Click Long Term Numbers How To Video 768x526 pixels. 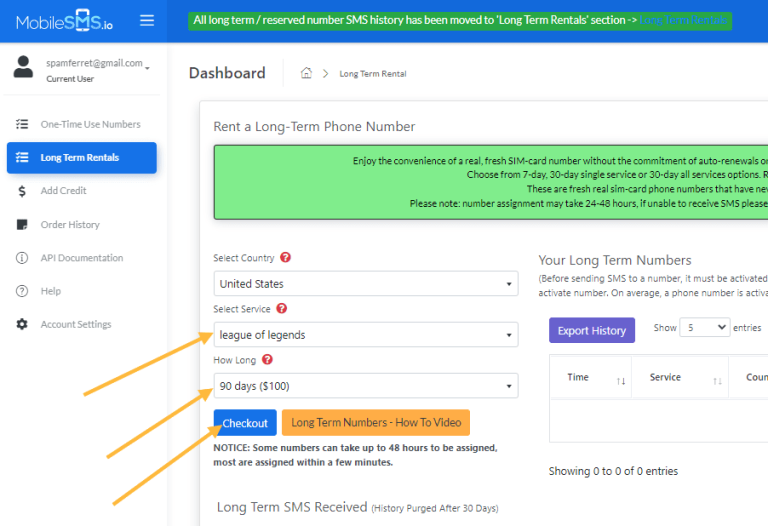click(375, 423)
